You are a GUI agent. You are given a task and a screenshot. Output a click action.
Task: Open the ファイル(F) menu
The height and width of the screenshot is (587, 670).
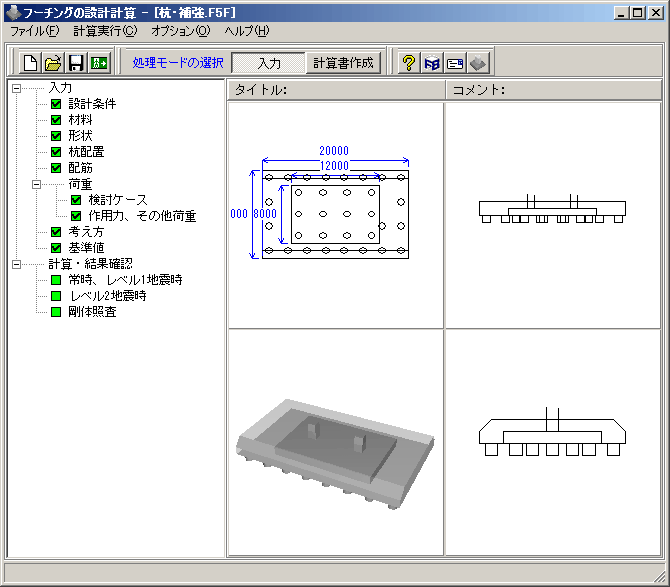pos(35,31)
